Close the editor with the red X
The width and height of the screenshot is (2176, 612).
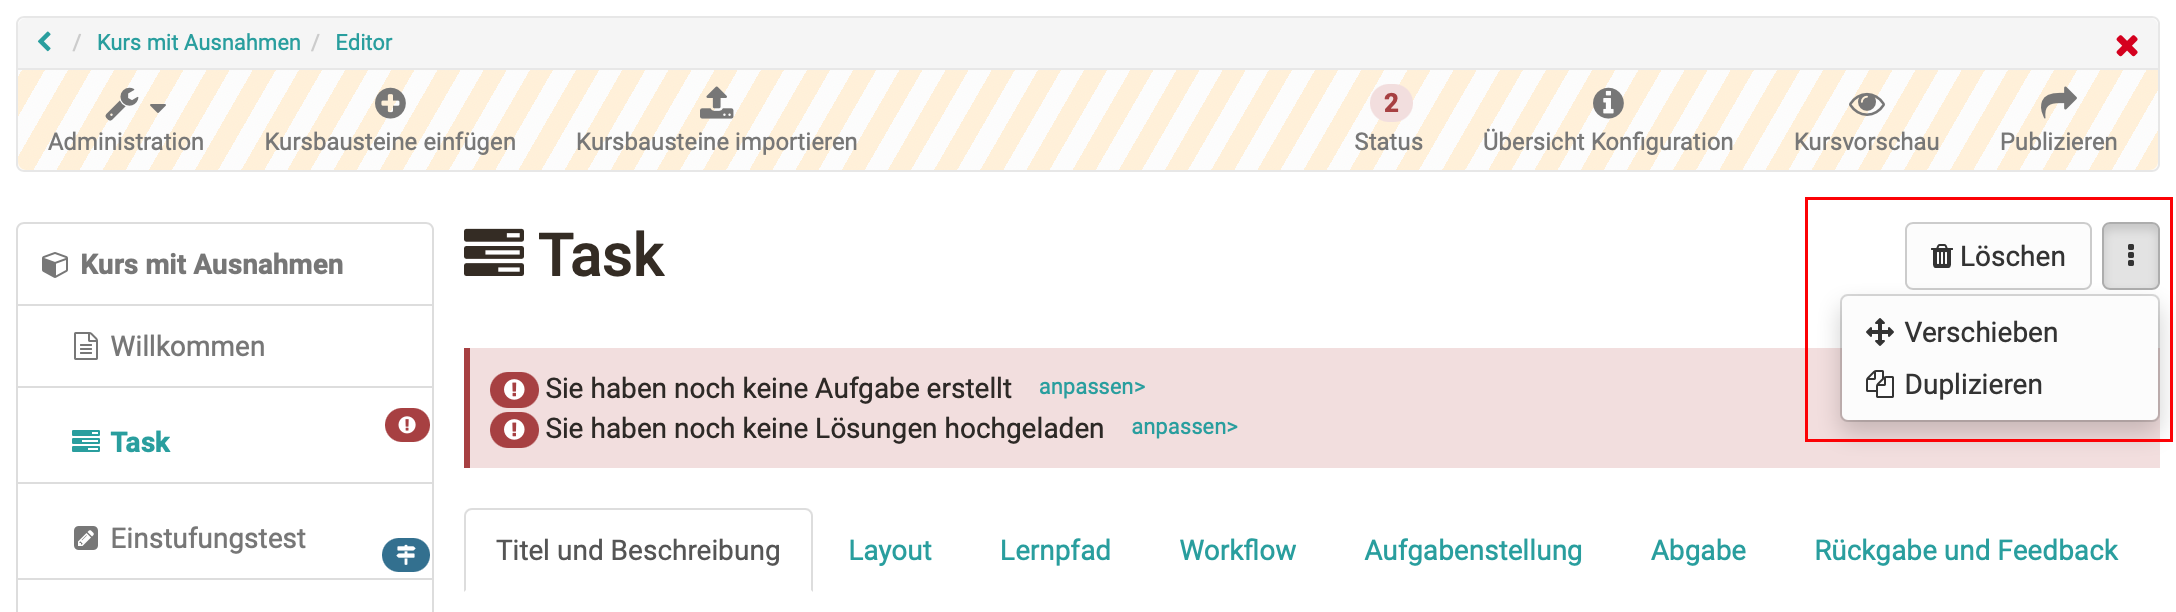click(x=2126, y=45)
